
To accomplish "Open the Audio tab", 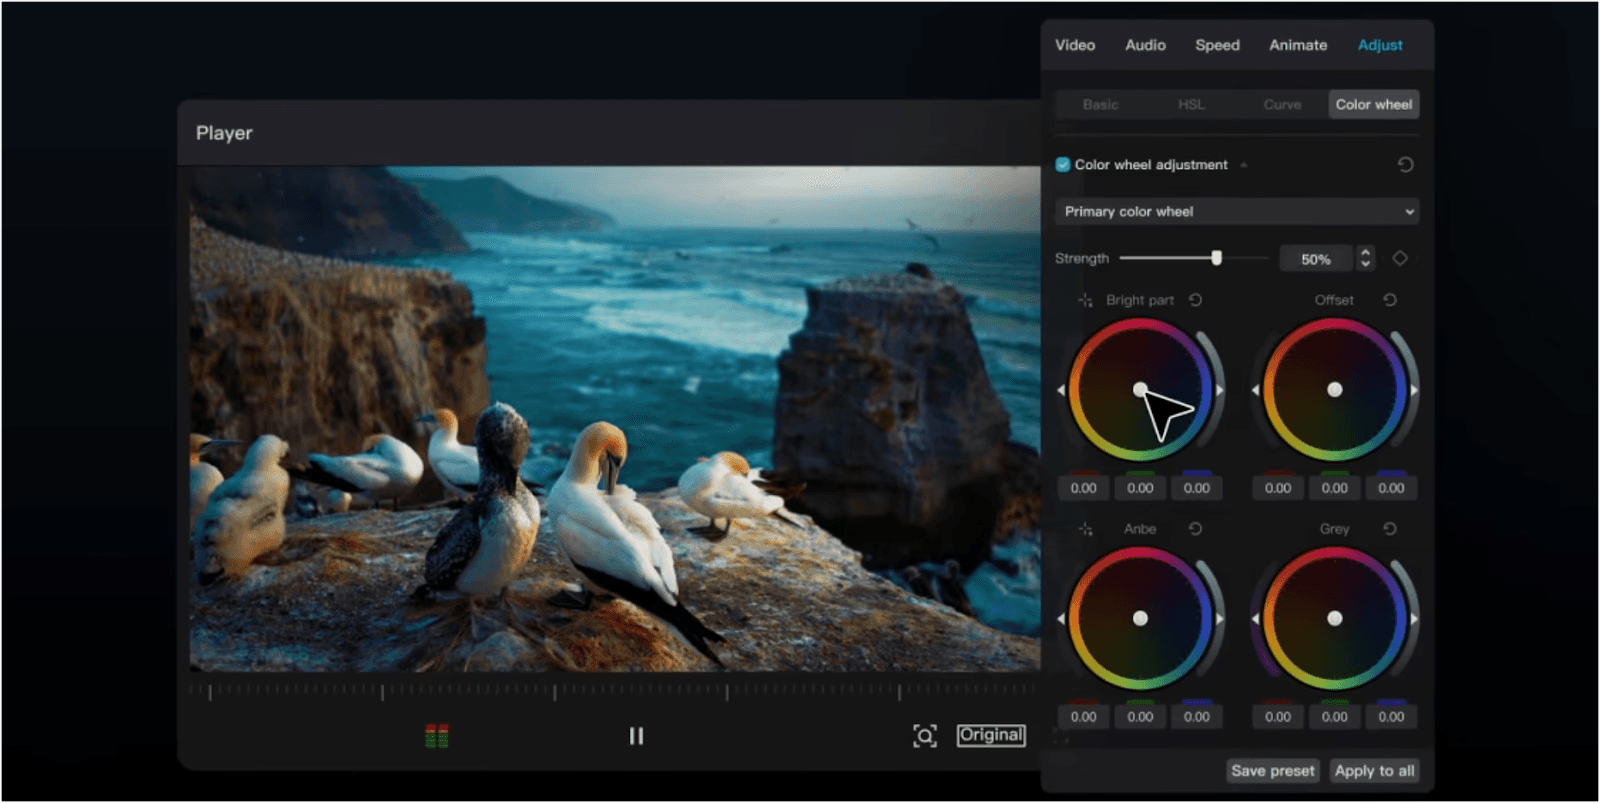I will pyautogui.click(x=1145, y=45).
